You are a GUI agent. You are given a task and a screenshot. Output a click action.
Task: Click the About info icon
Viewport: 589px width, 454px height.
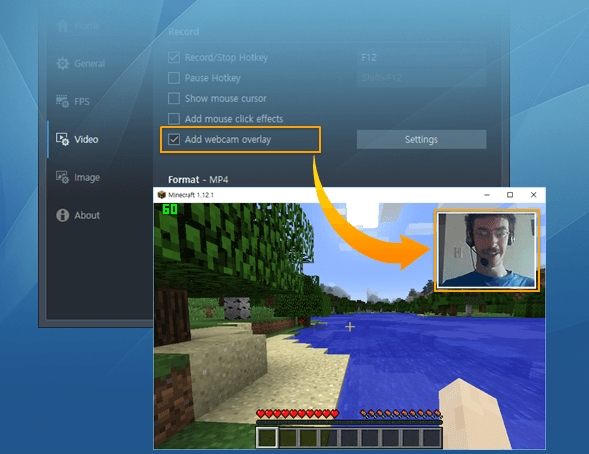tap(62, 215)
